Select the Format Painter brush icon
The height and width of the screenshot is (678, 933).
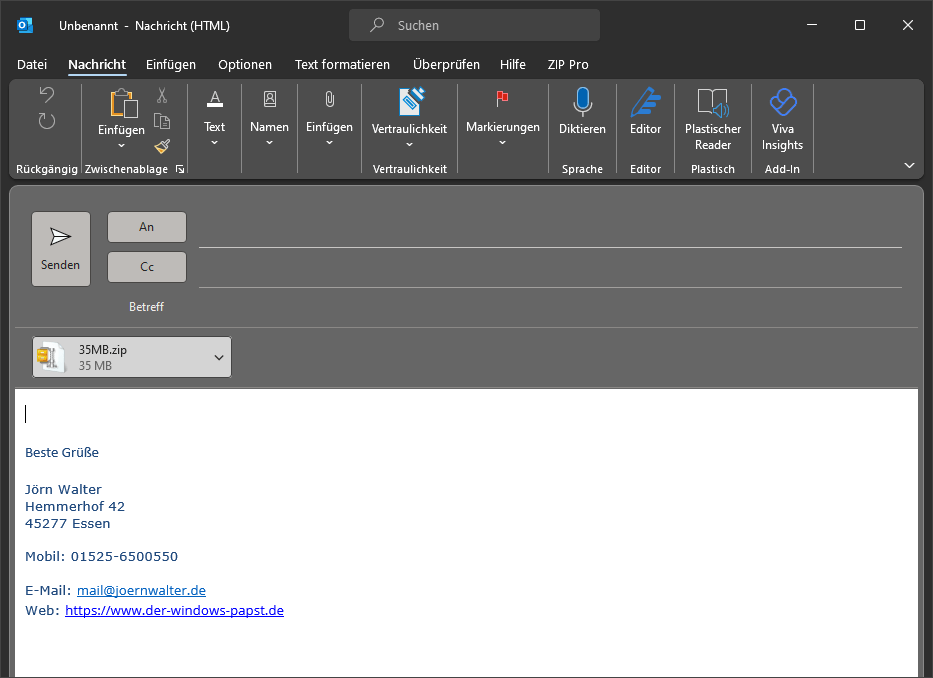click(162, 146)
